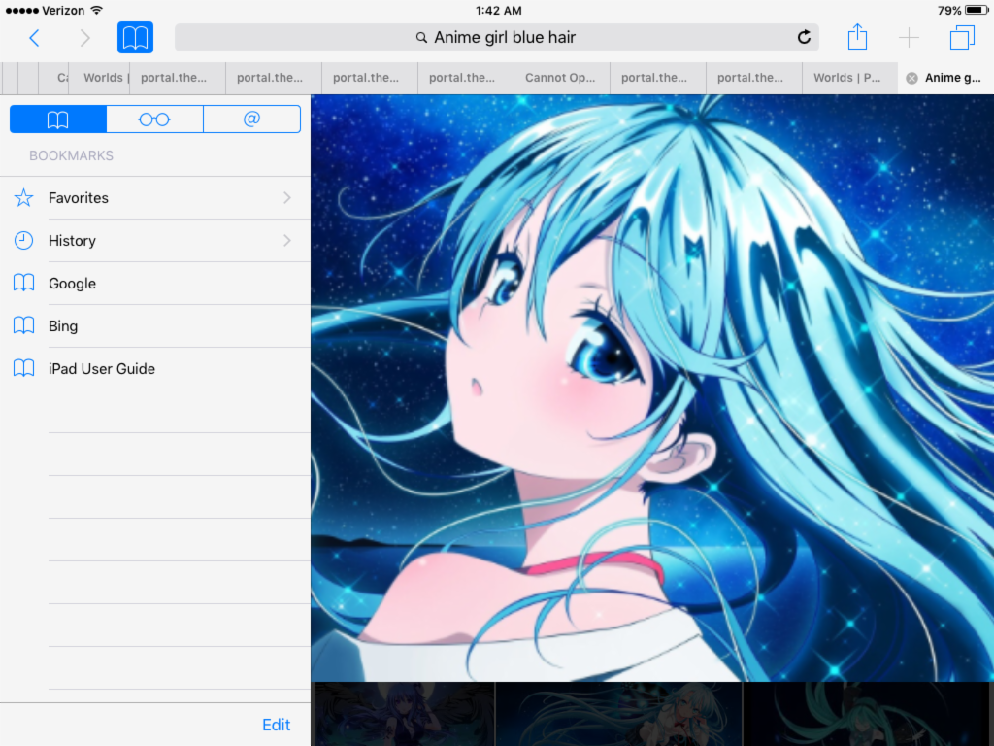The height and width of the screenshot is (746, 994).
Task: Expand History with its chevron
Action: (x=287, y=240)
